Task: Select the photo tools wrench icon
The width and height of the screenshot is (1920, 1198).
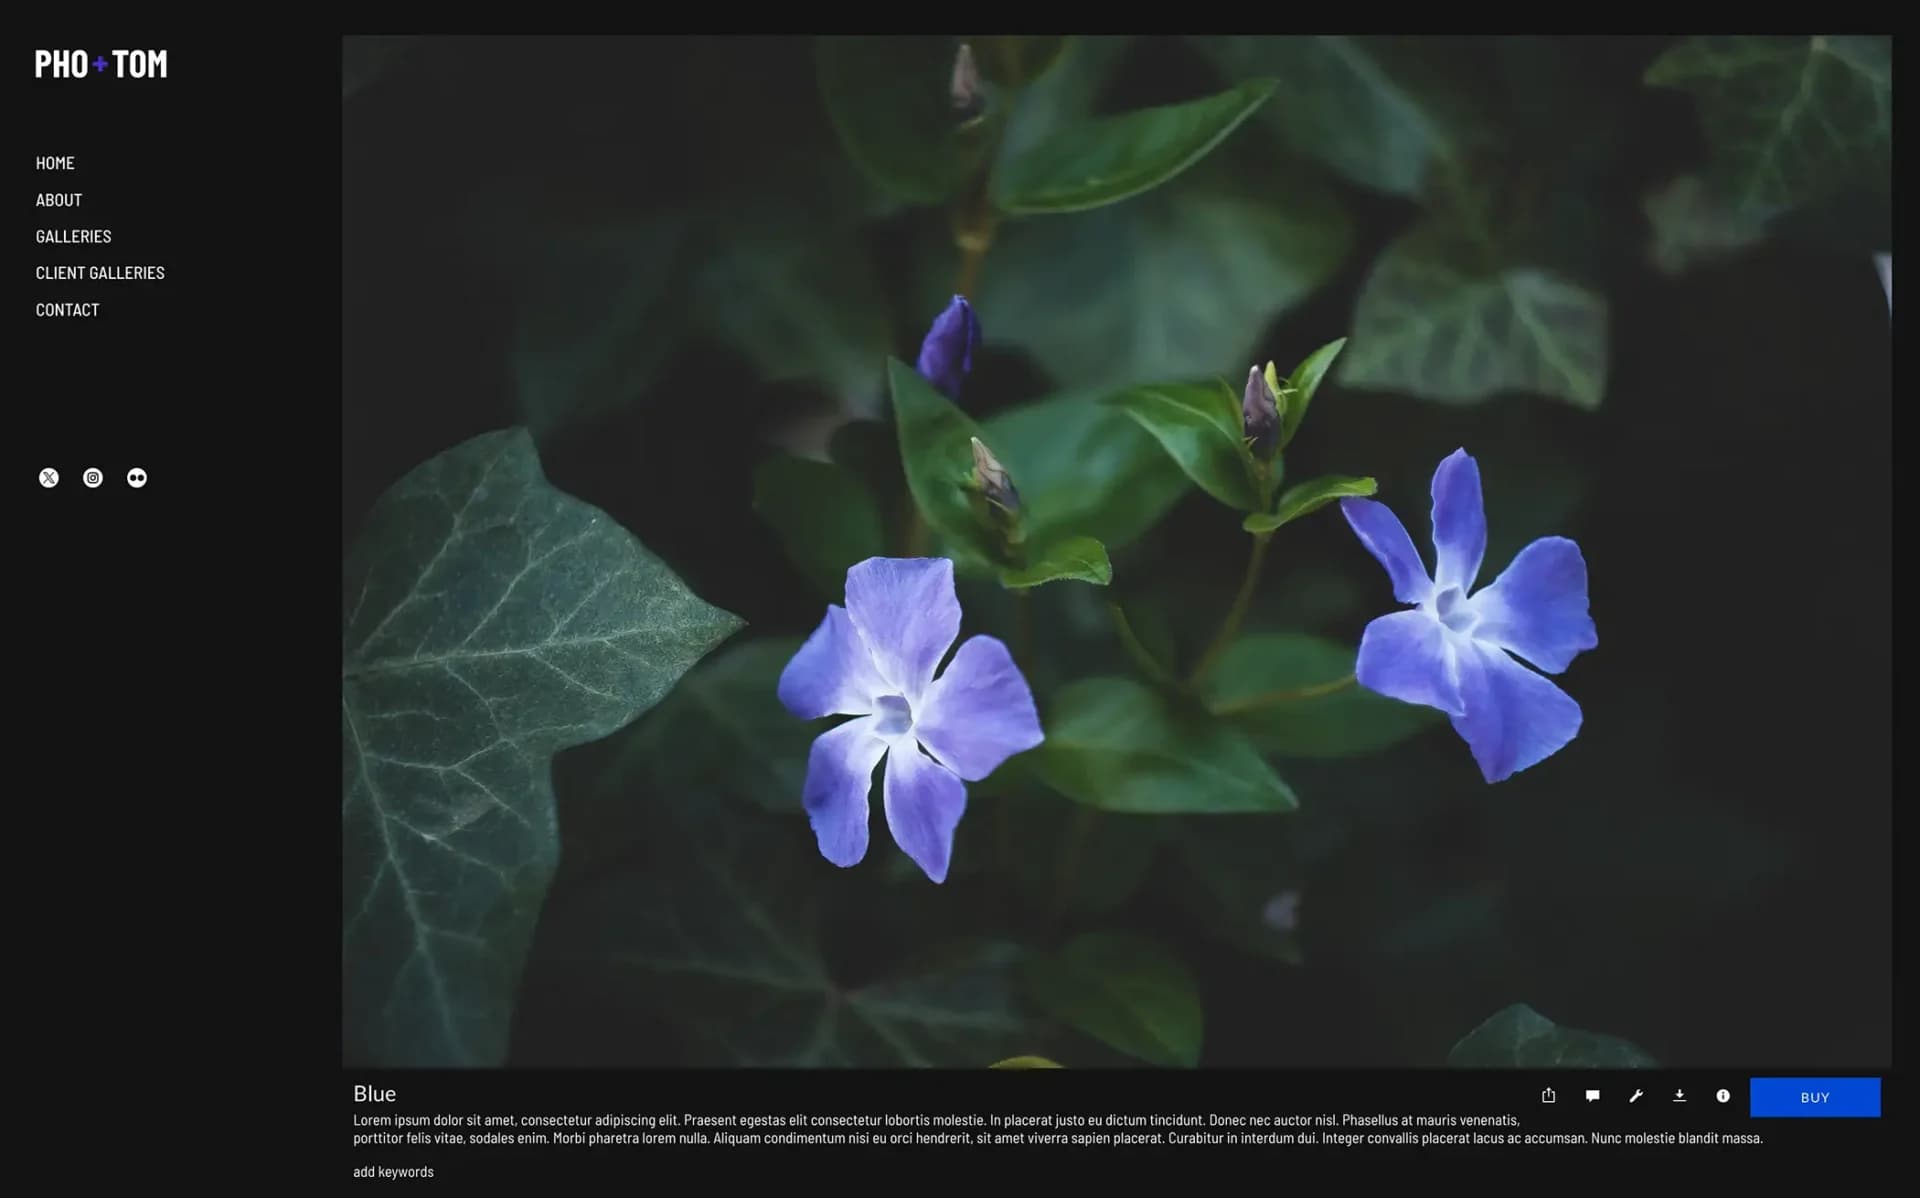Action: tap(1636, 1095)
